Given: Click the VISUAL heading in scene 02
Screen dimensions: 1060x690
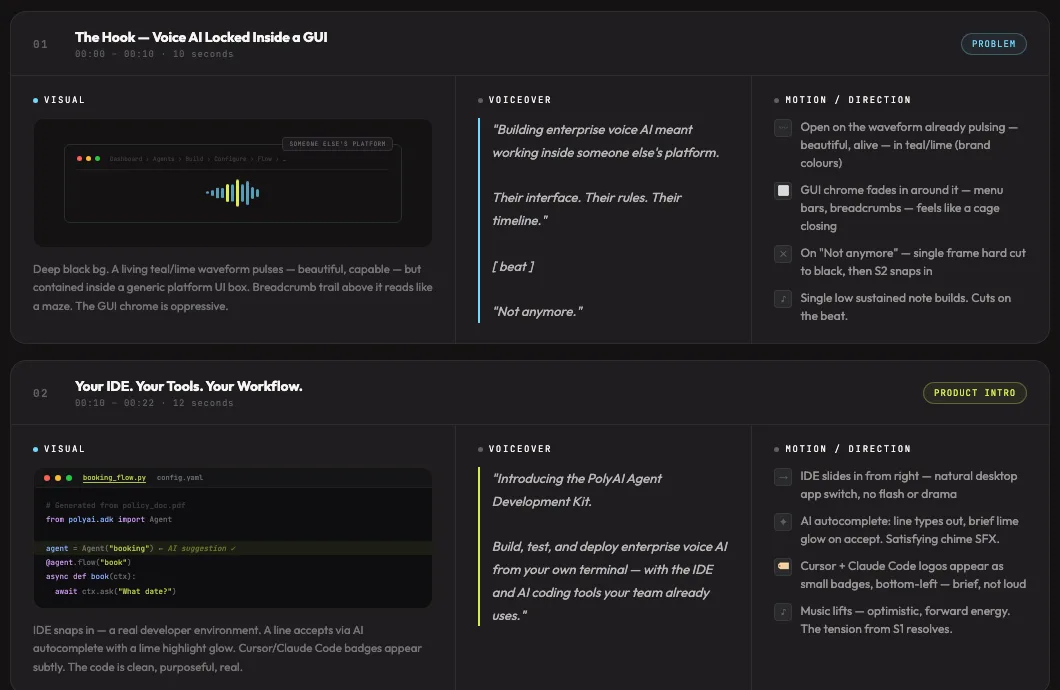Looking at the screenshot, I should click(x=64, y=449).
